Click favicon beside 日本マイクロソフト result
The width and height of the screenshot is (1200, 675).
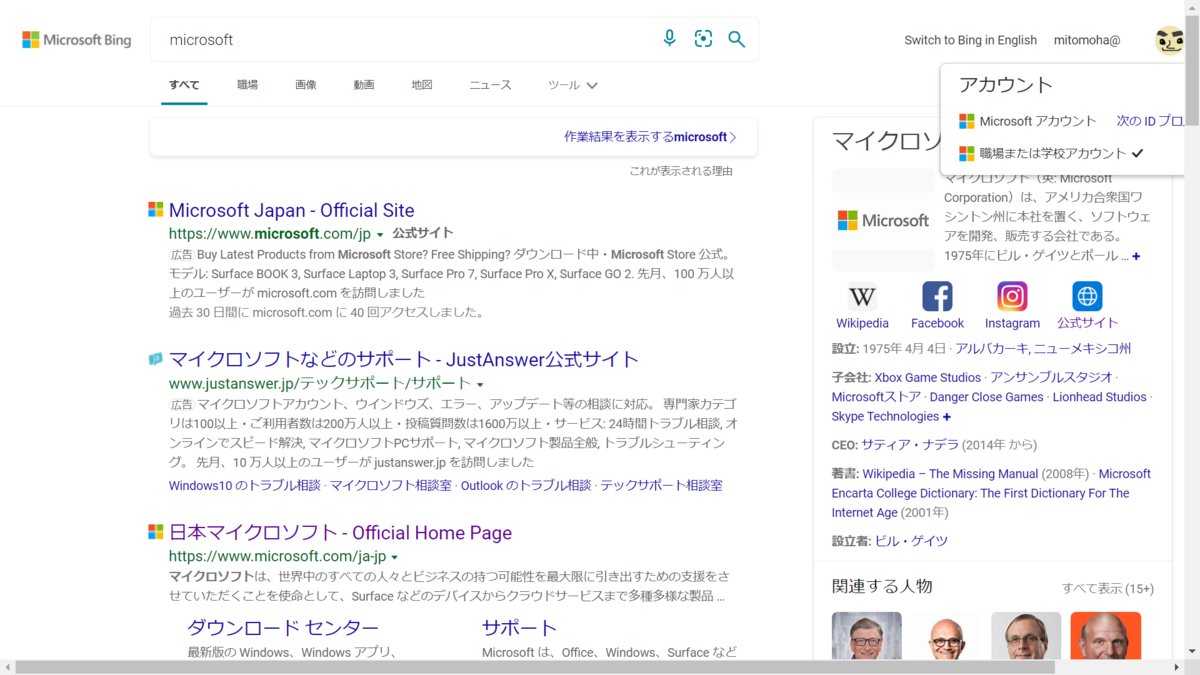(x=156, y=532)
